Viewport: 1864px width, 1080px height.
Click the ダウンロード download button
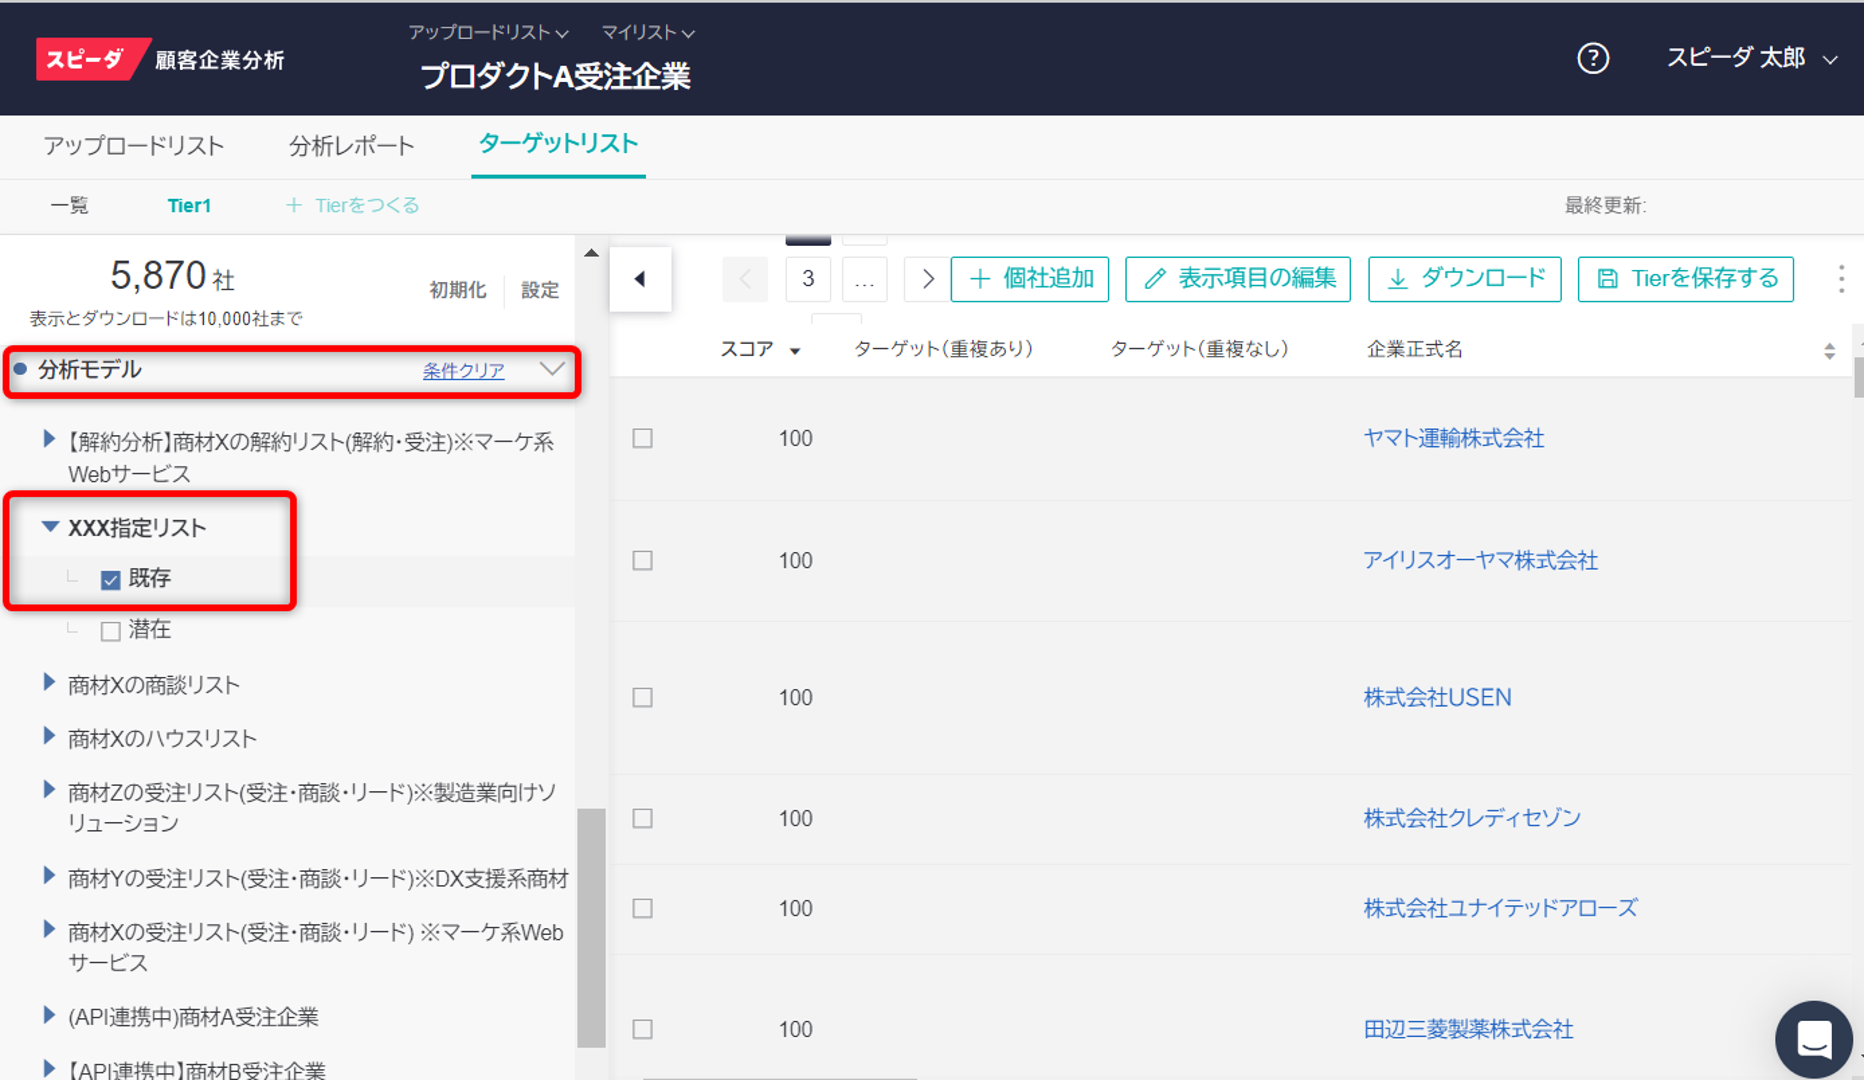1464,279
